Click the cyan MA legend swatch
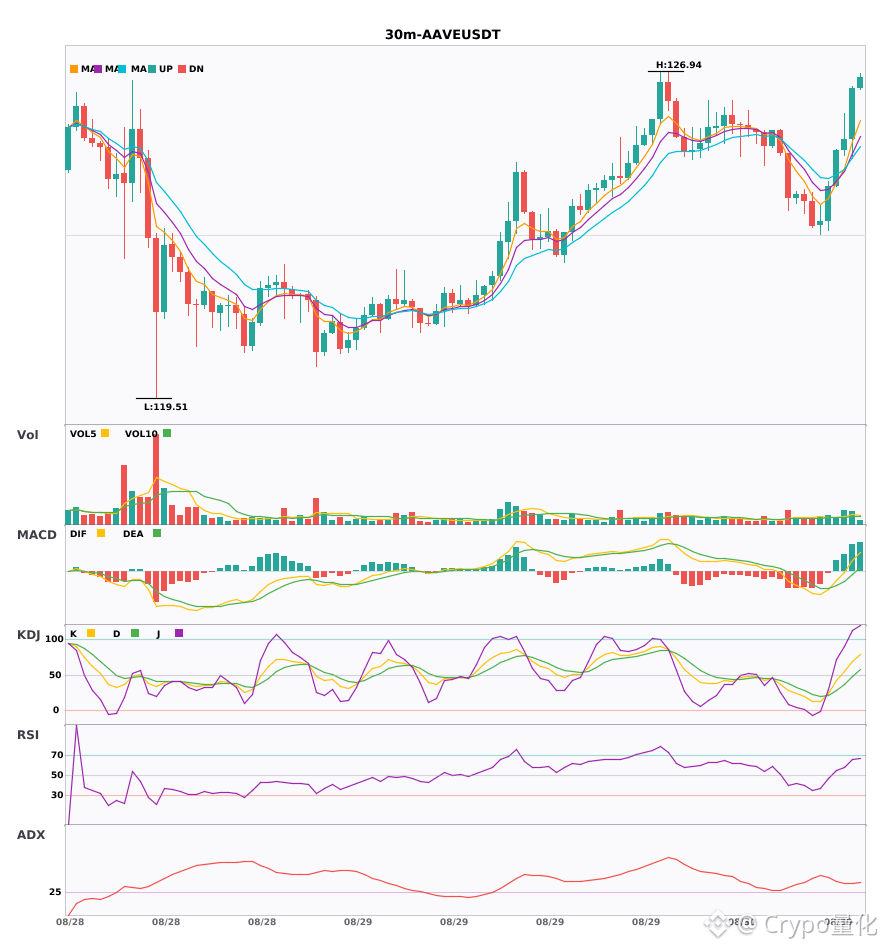The height and width of the screenshot is (950, 885). point(122,69)
